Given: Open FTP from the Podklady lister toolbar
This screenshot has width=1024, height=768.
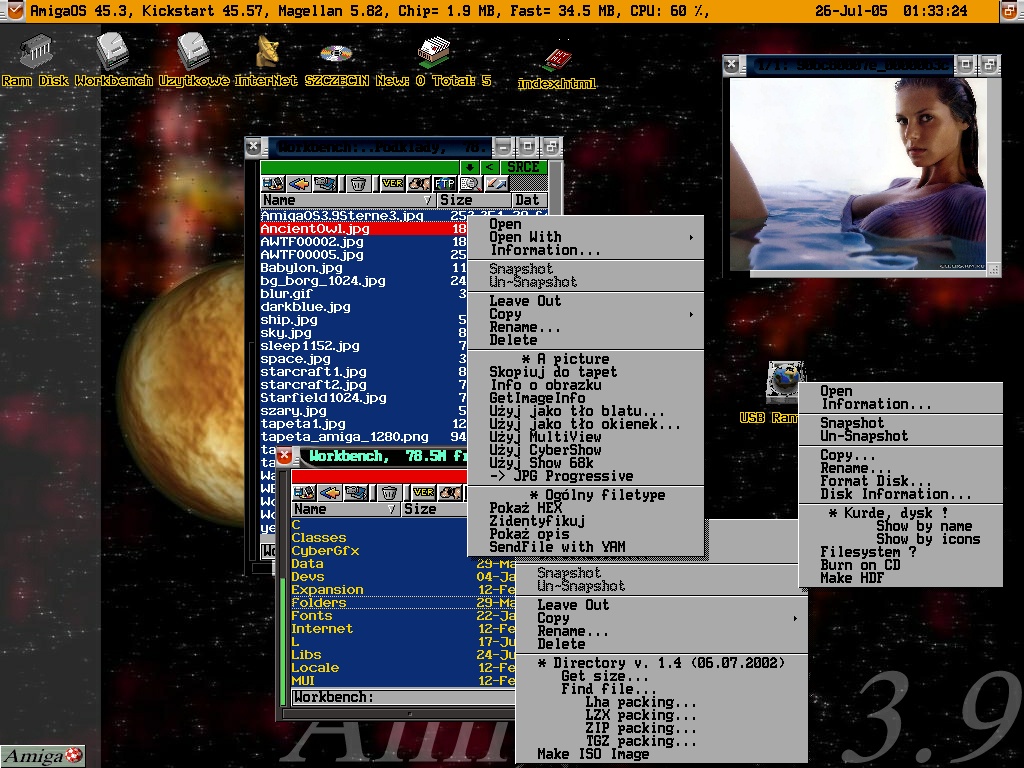Looking at the screenshot, I should click(445, 184).
